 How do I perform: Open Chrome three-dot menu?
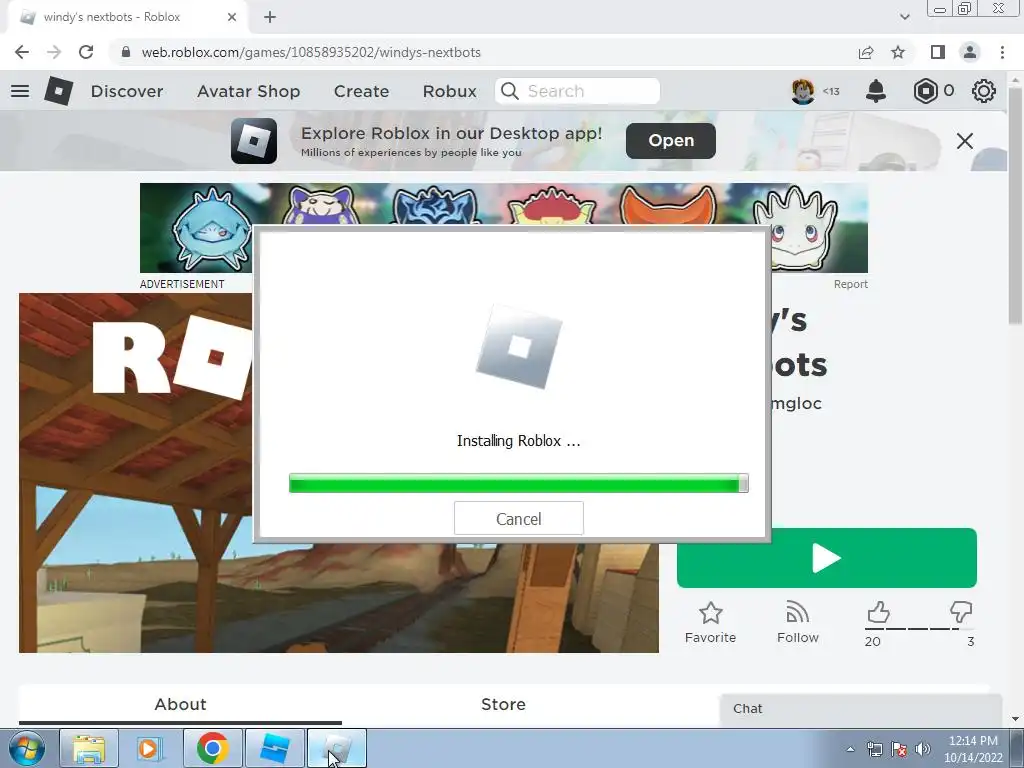[1002, 52]
